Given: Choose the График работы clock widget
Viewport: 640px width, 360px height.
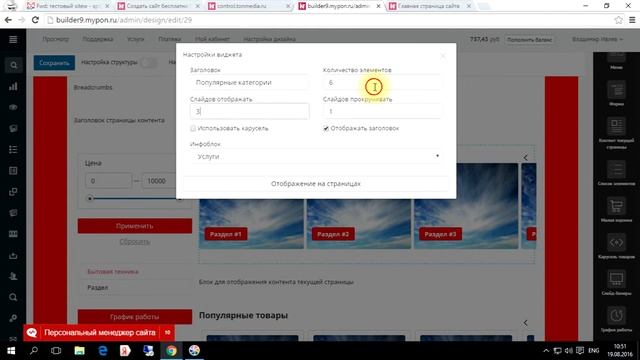Looking at the screenshot, I should point(616,316).
